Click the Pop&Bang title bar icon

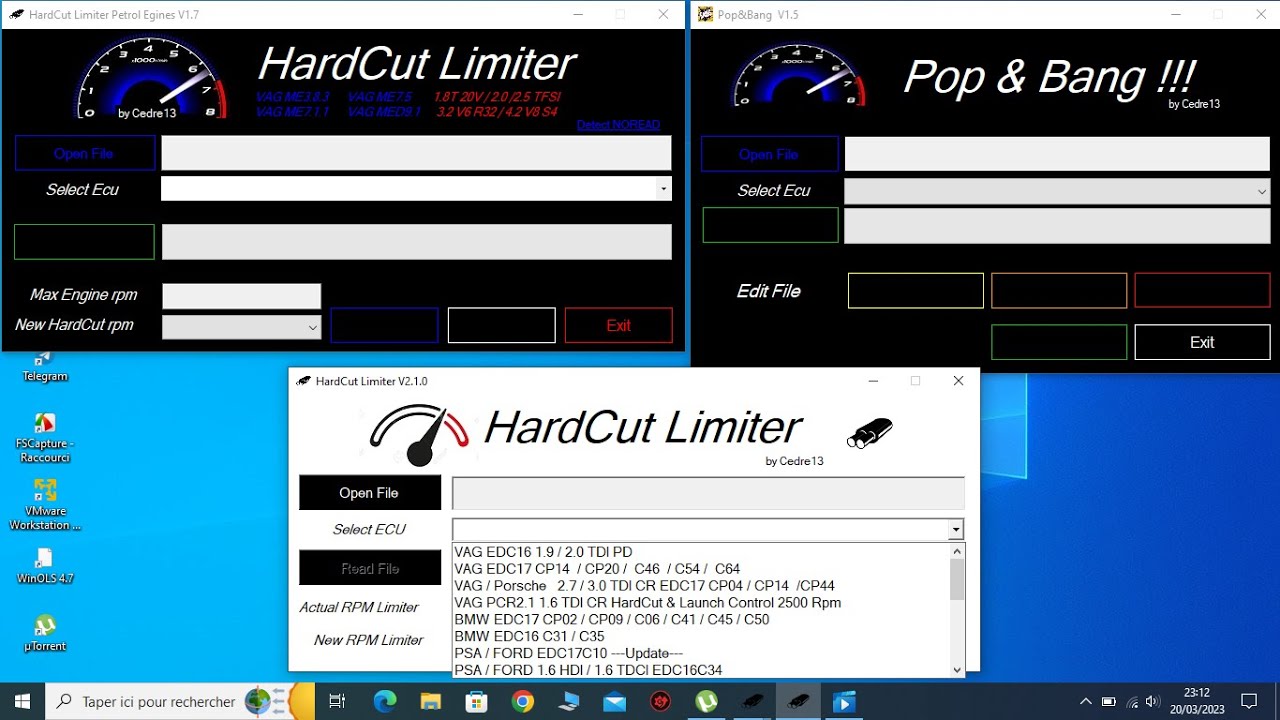(705, 15)
